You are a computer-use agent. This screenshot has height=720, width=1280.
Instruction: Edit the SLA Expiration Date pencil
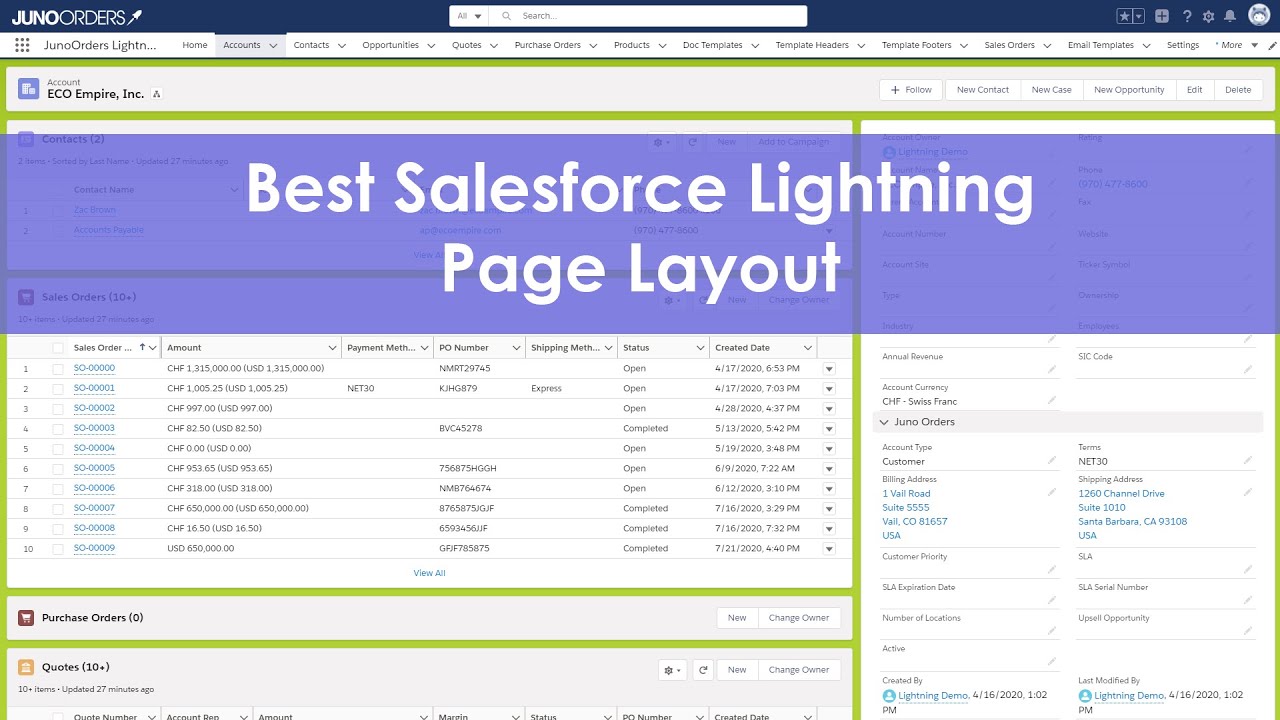tap(1051, 600)
